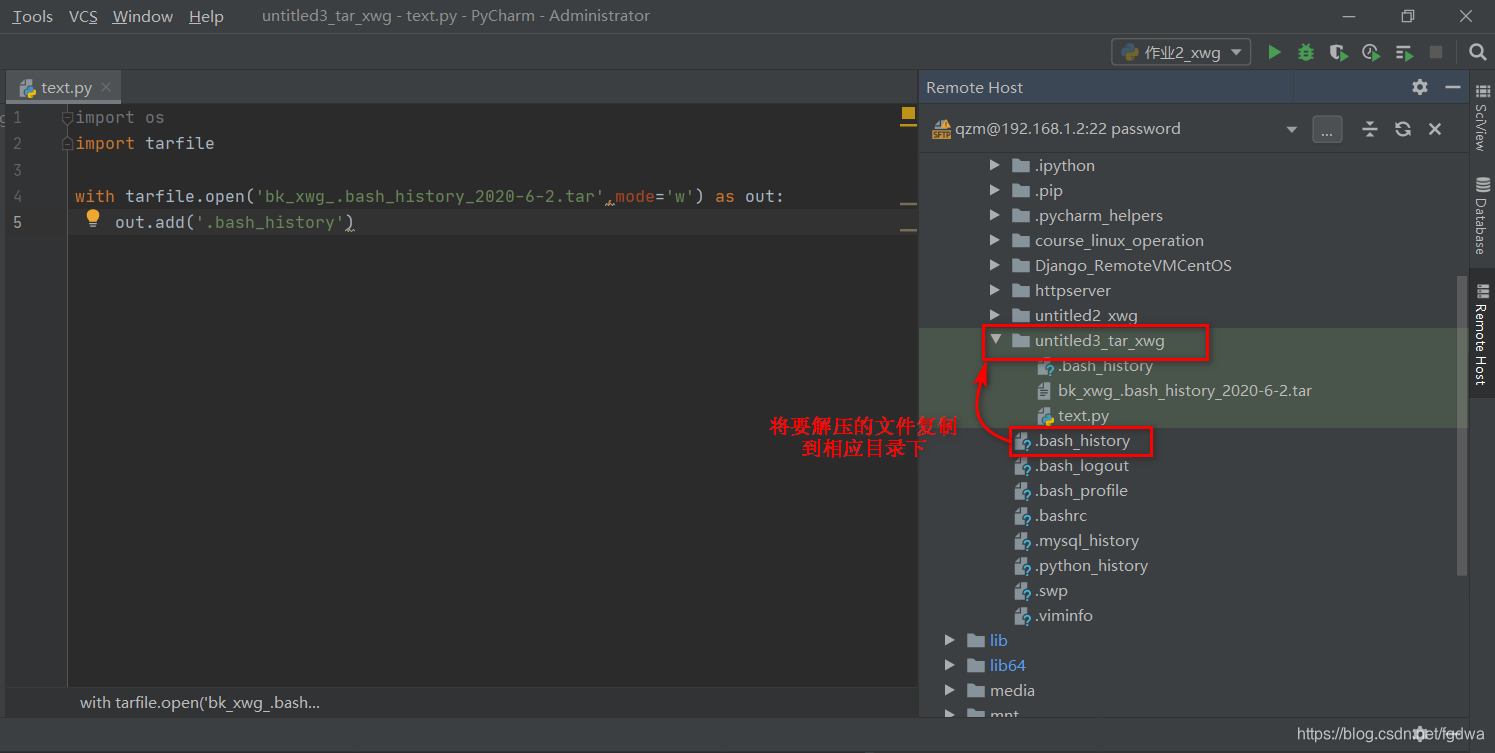Click the Concurrency diagram run icon
This screenshot has height=753, width=1495.
coord(1404,52)
